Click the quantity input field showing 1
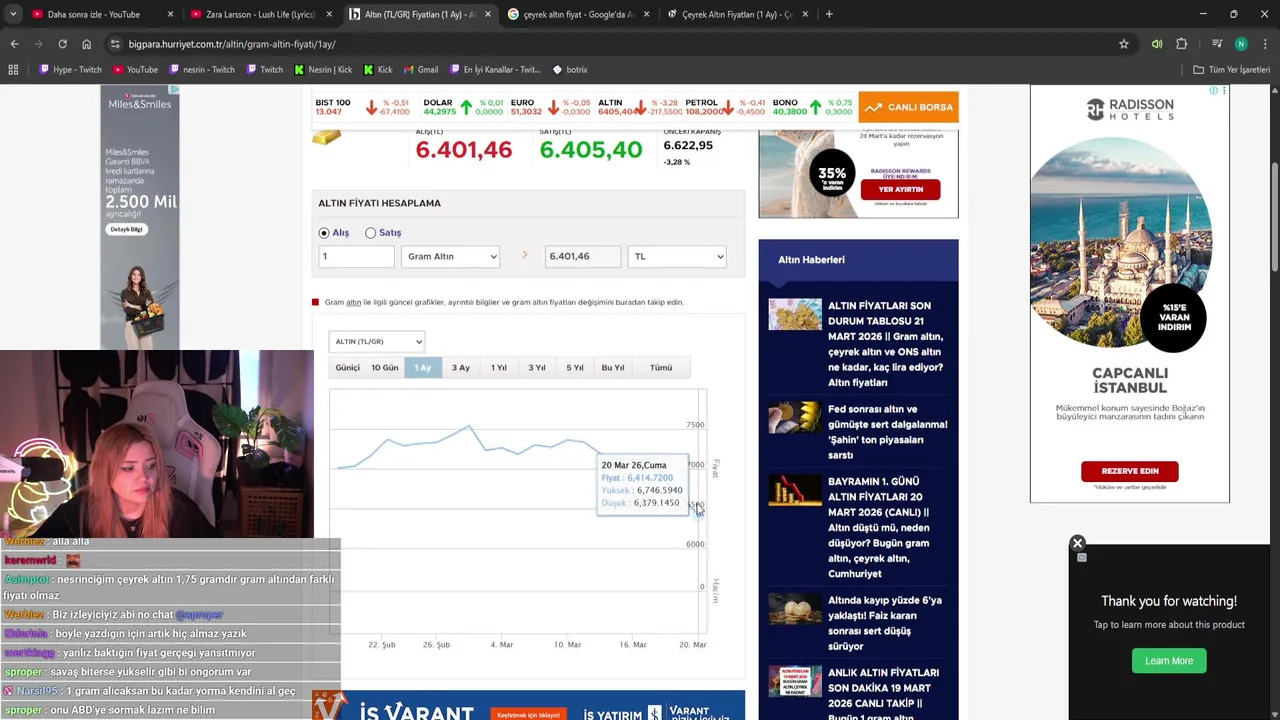This screenshot has width=1280, height=720. [356, 257]
